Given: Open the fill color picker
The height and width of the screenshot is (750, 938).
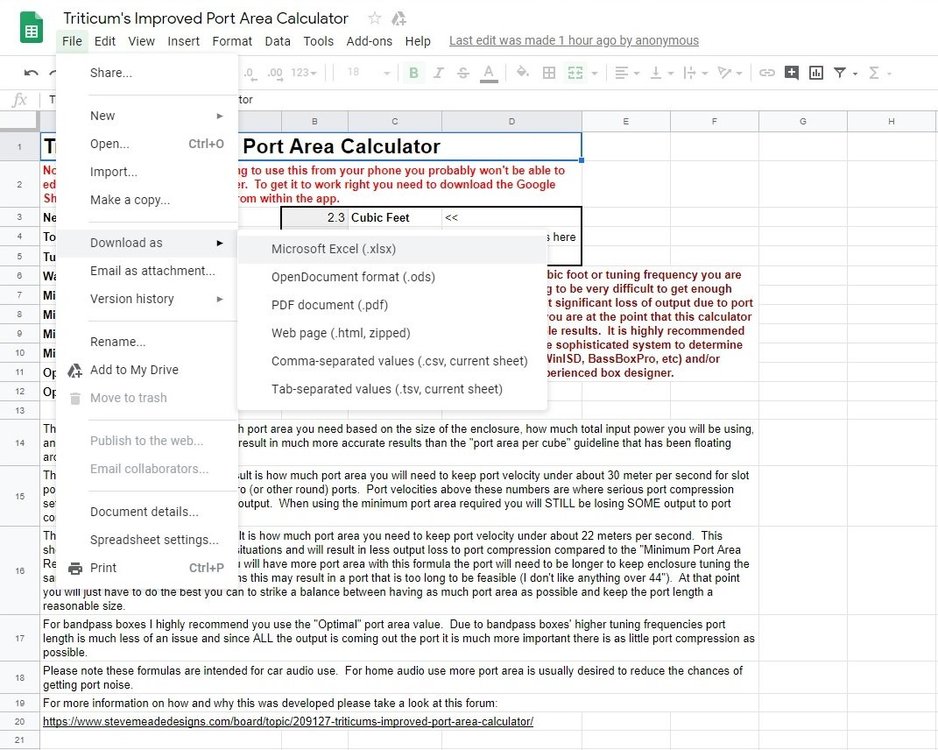Looking at the screenshot, I should point(523,72).
